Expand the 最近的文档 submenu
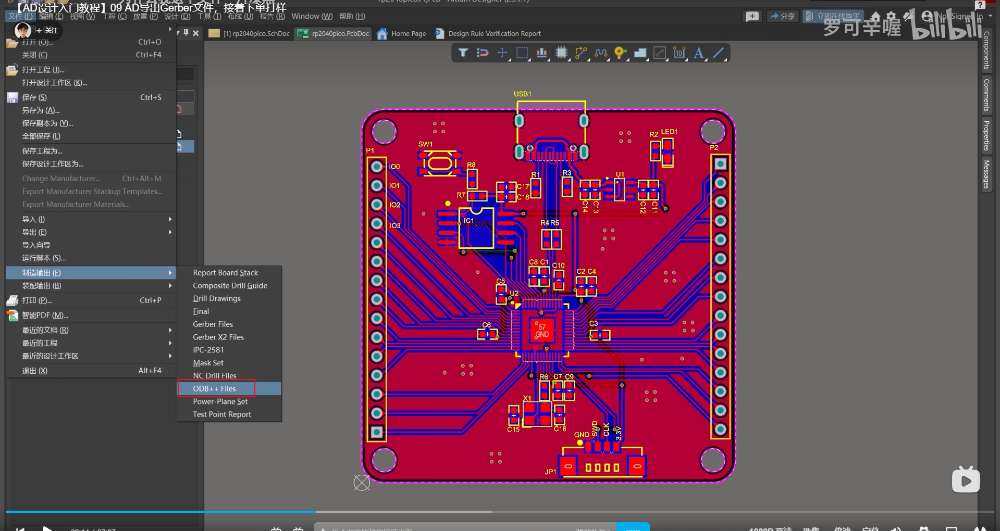The height and width of the screenshot is (531, 1000). pyautogui.click(x=90, y=330)
